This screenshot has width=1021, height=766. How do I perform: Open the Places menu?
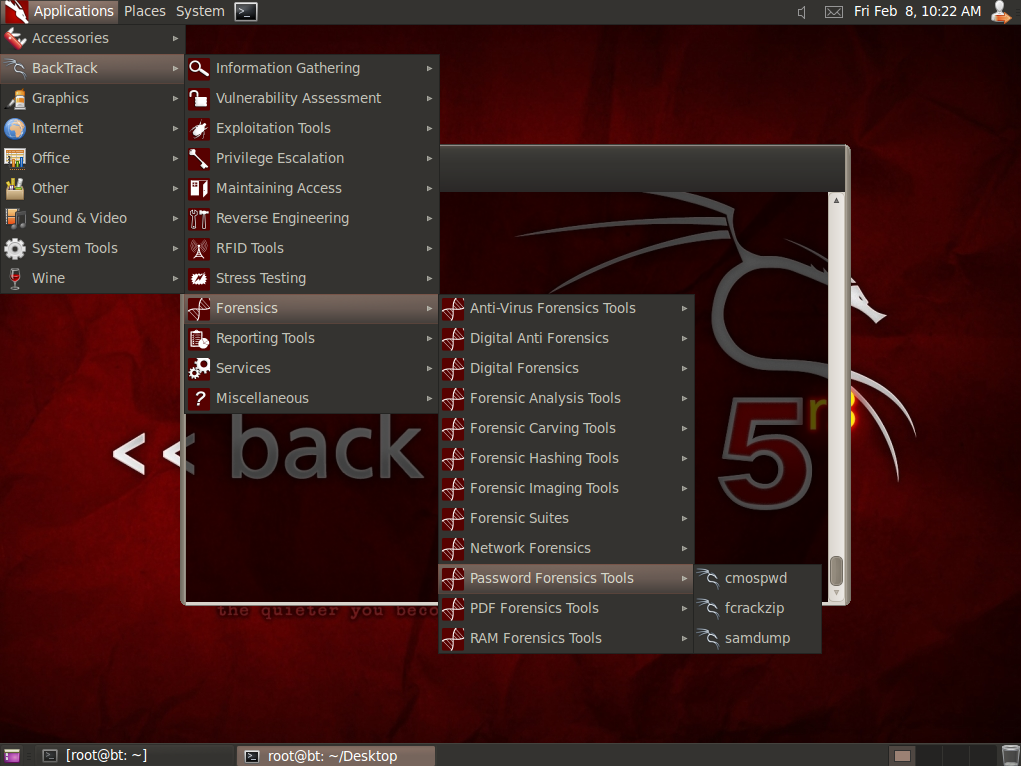145,12
